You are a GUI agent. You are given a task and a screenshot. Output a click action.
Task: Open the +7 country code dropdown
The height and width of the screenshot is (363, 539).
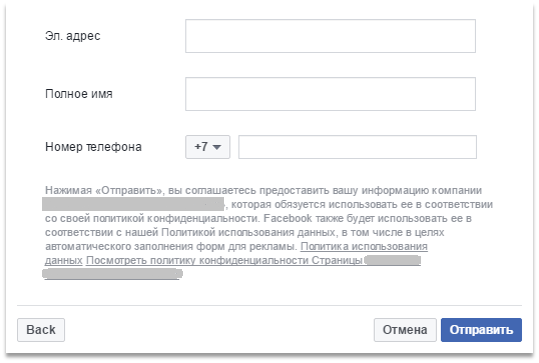208,147
